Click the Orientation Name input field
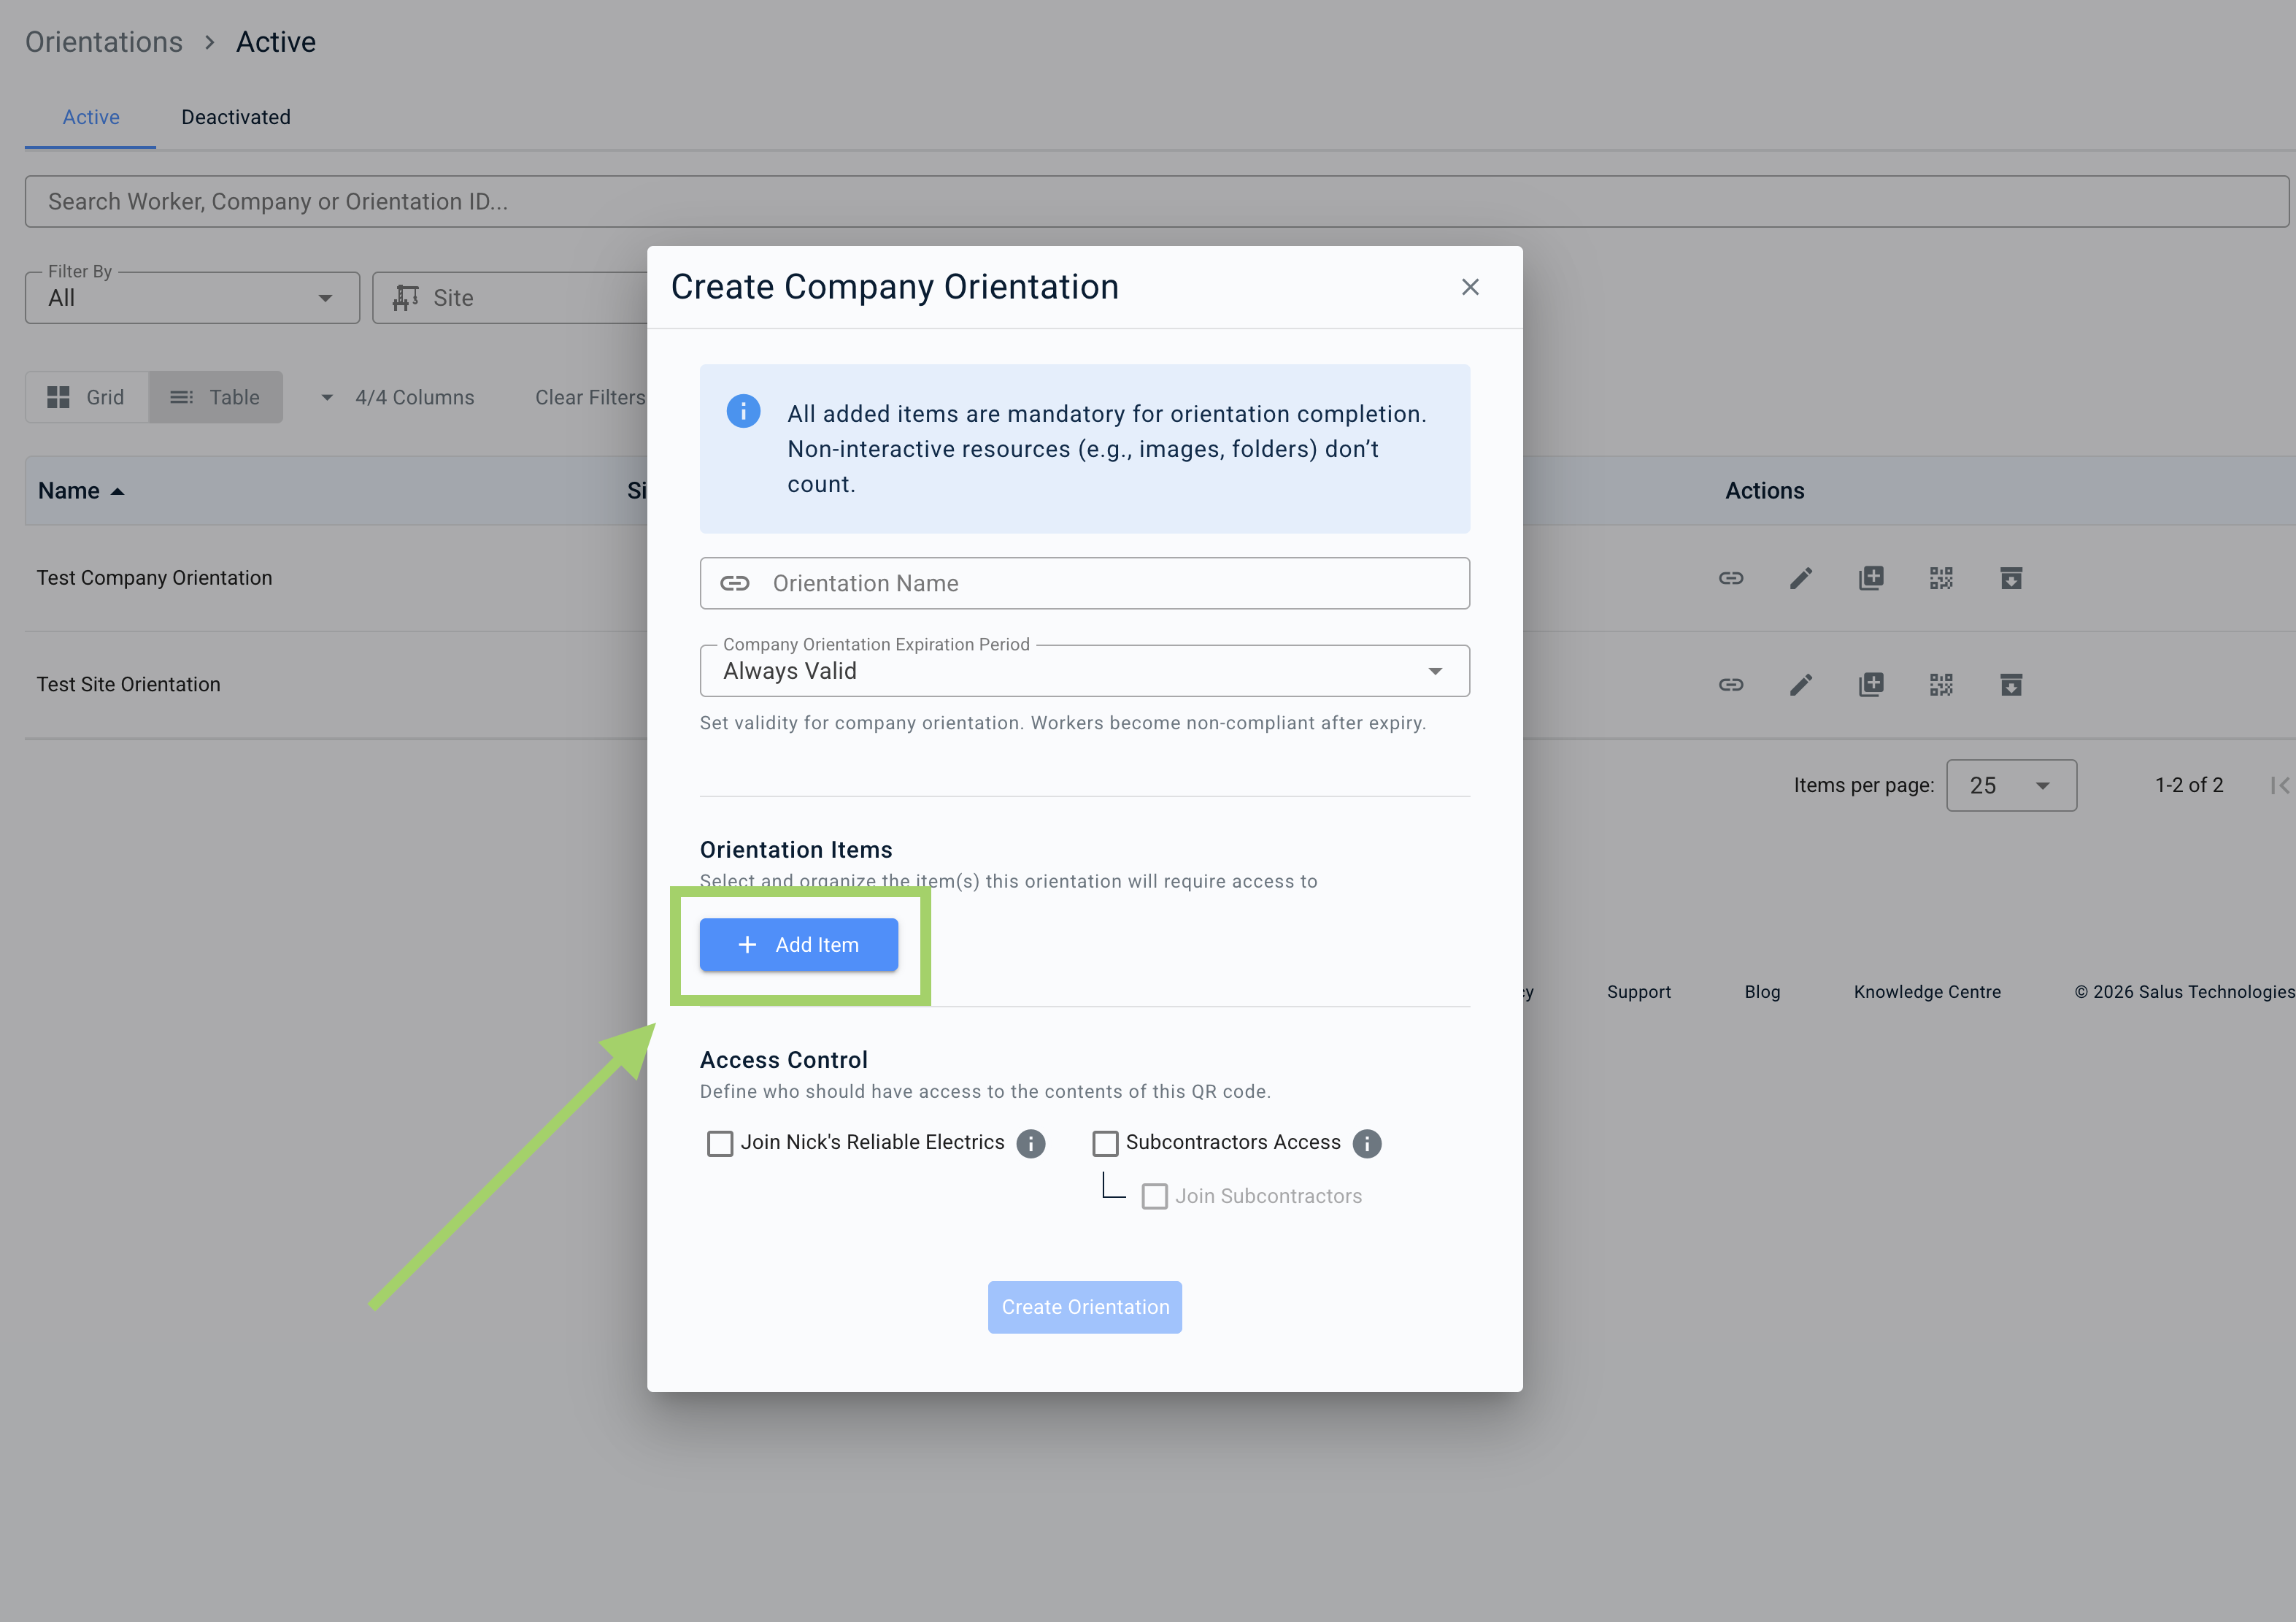Image resolution: width=2296 pixels, height=1622 pixels. [1110, 583]
